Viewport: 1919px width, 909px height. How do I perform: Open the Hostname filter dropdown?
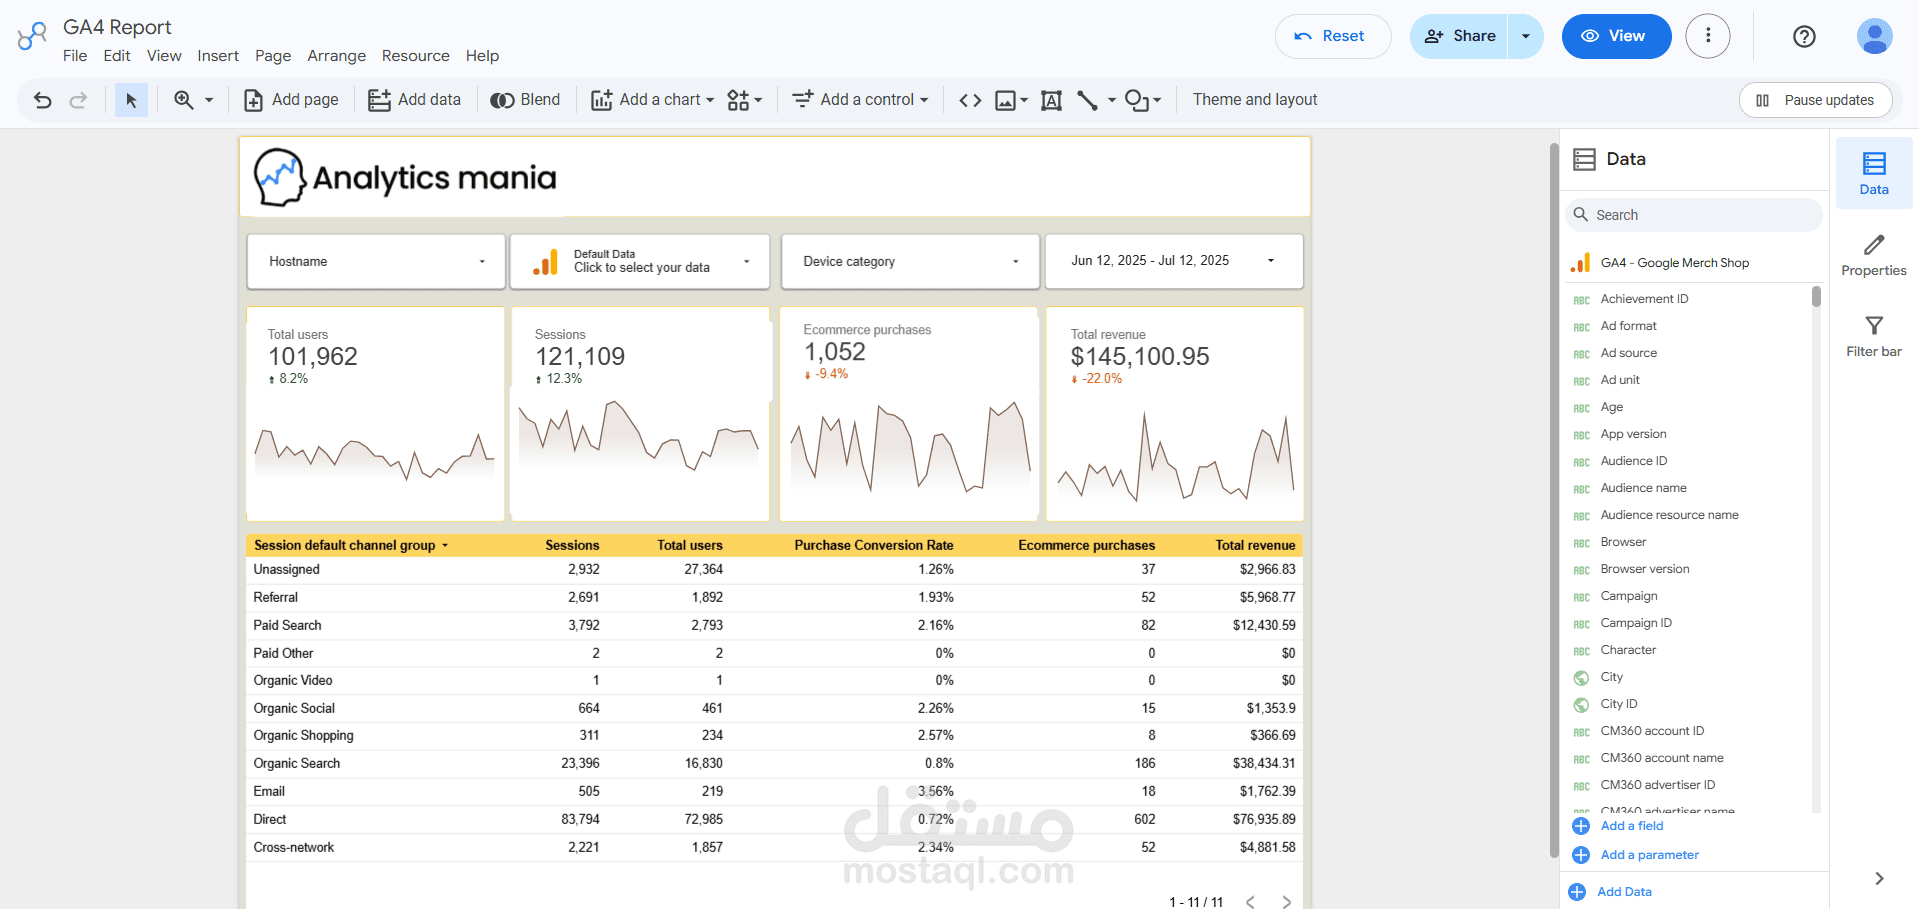click(376, 262)
